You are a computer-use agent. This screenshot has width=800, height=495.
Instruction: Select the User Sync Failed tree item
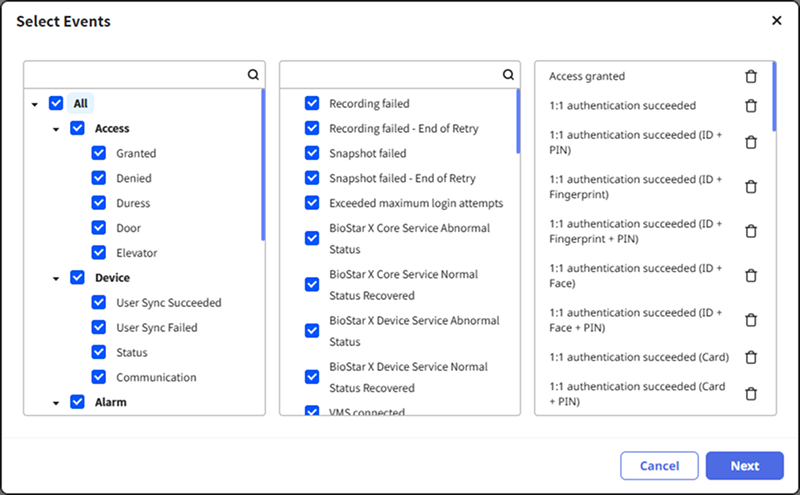pos(156,328)
